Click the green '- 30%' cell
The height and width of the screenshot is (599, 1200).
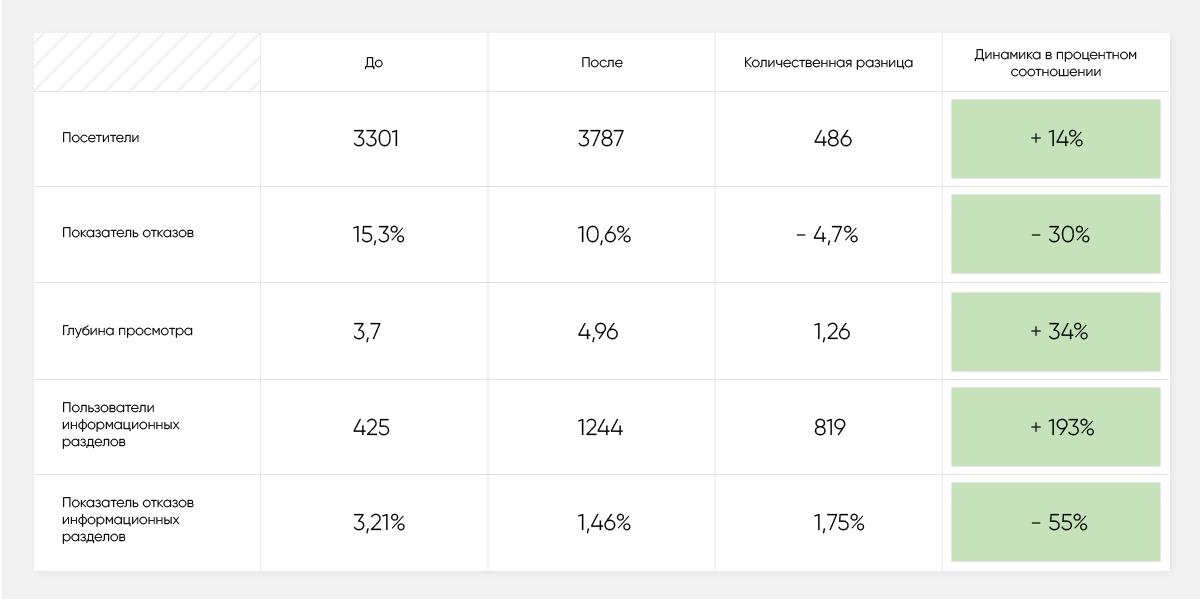[1056, 234]
